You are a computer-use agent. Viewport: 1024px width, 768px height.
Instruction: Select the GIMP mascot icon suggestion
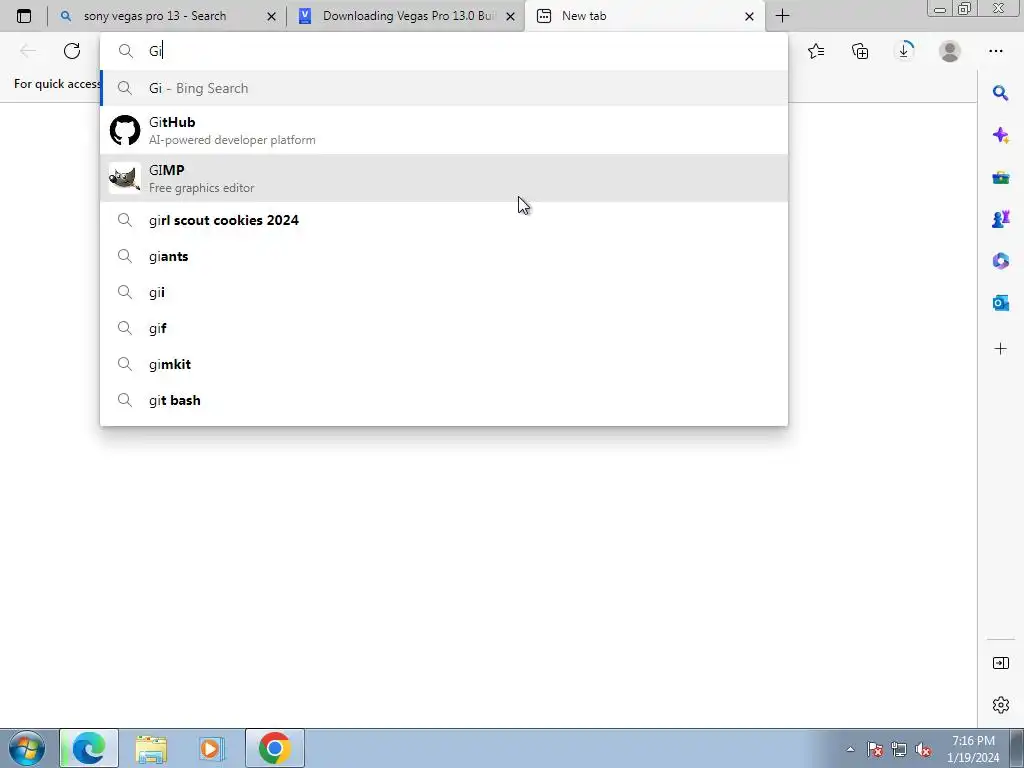125,178
